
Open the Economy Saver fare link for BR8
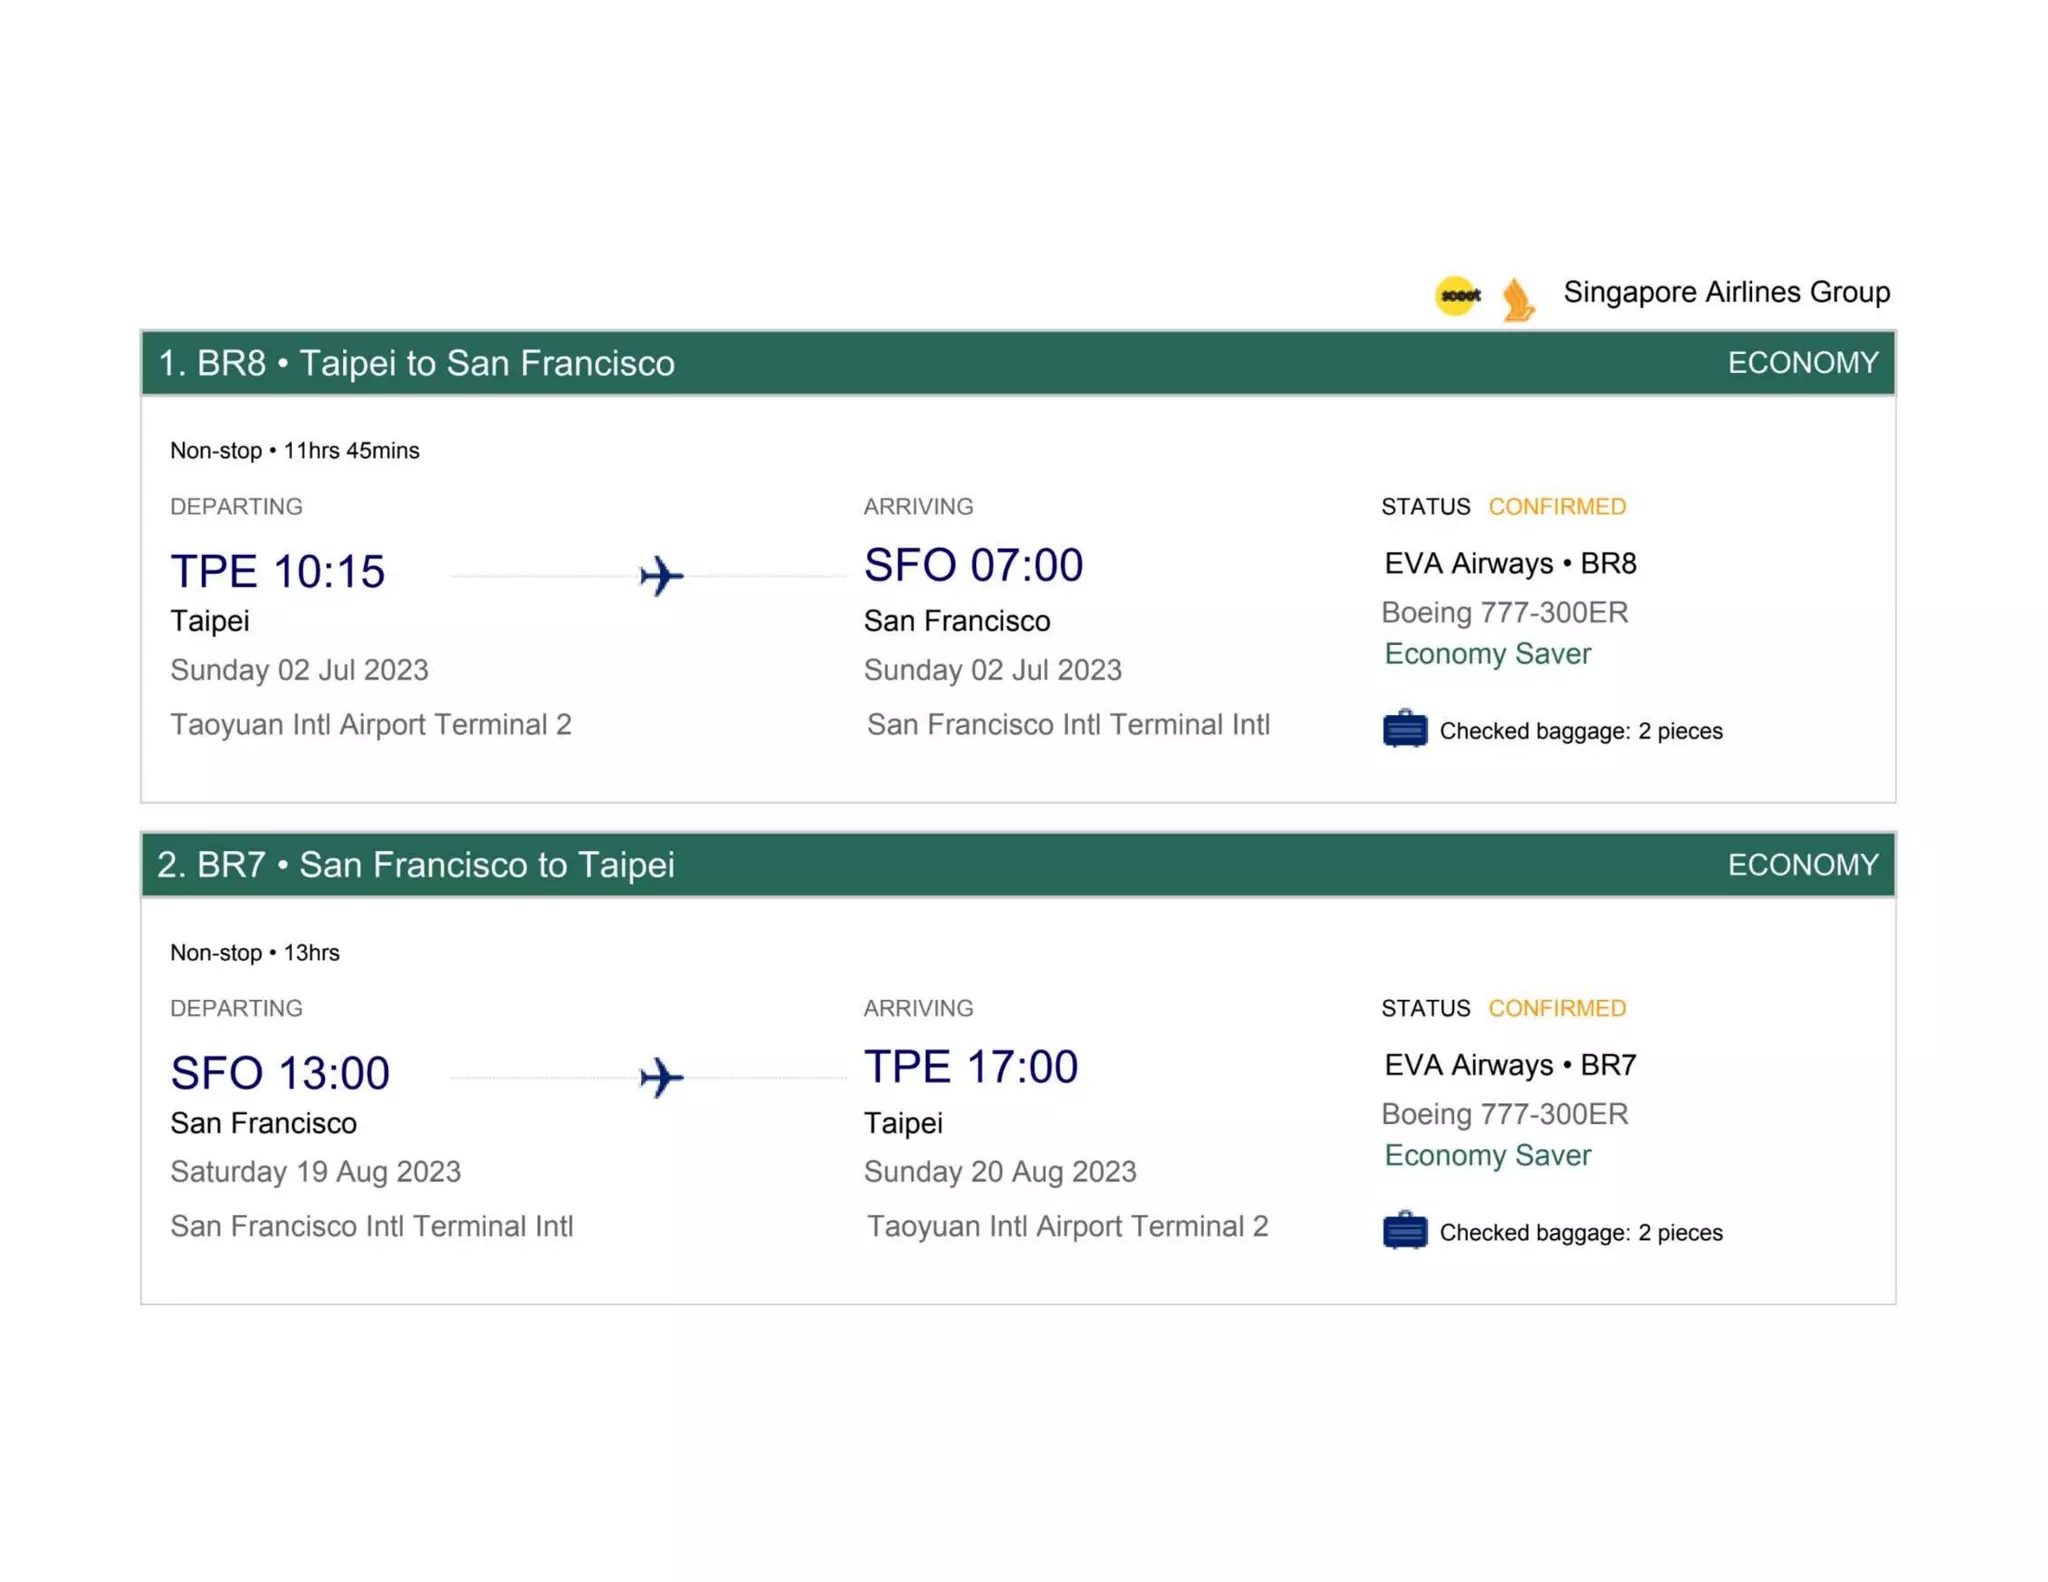pos(1487,654)
